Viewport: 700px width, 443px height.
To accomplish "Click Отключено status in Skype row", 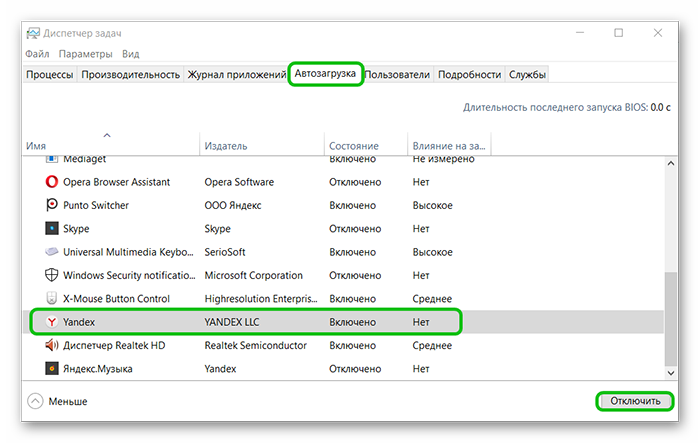I will [355, 229].
